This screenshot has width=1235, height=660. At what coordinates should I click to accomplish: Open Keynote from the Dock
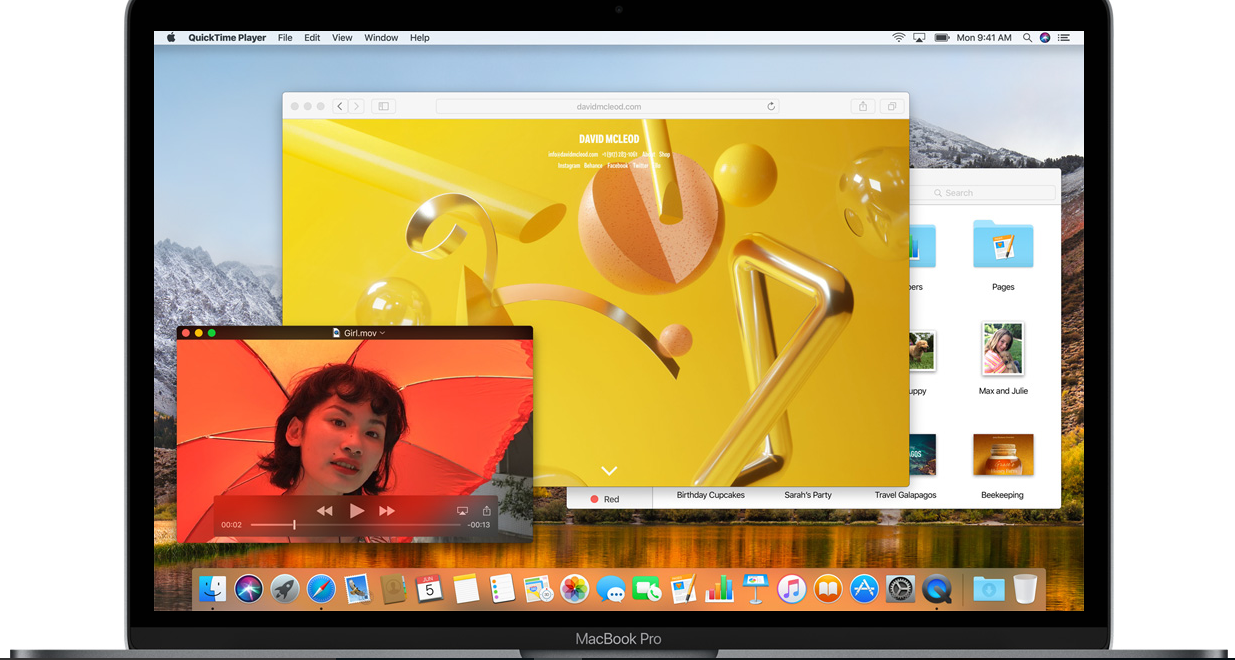point(755,589)
